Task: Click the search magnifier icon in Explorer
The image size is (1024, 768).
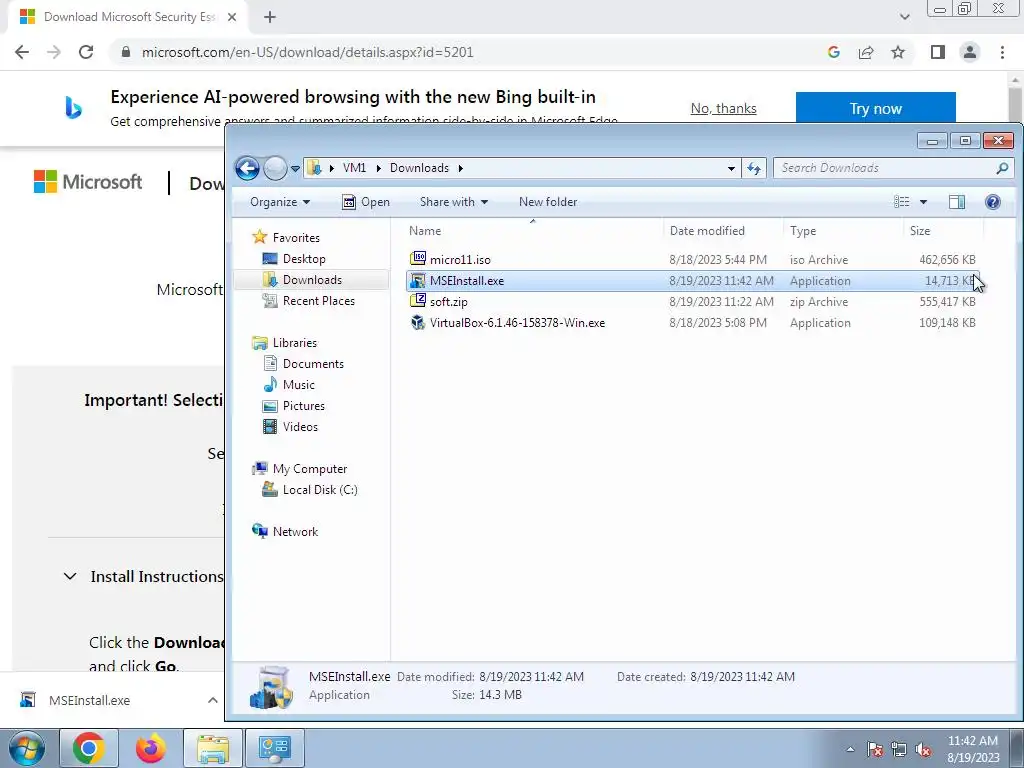Action: point(1002,168)
